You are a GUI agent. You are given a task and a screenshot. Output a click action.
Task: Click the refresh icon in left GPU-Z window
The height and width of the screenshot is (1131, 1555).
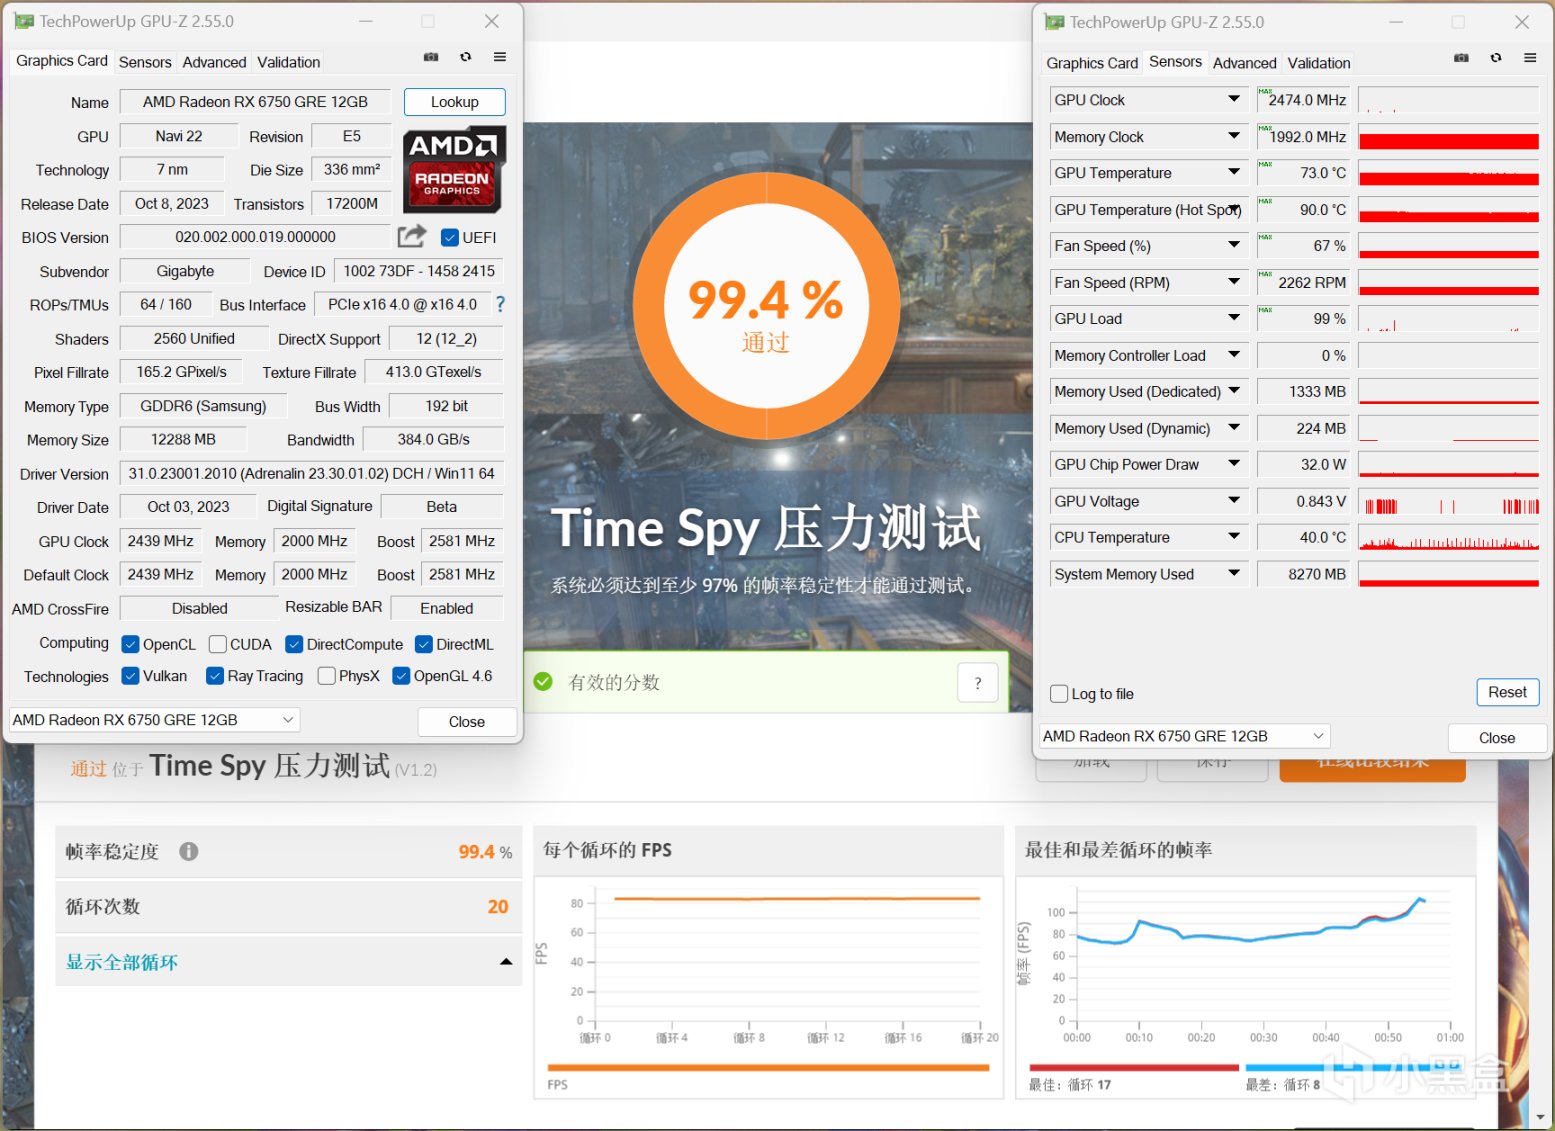(465, 57)
